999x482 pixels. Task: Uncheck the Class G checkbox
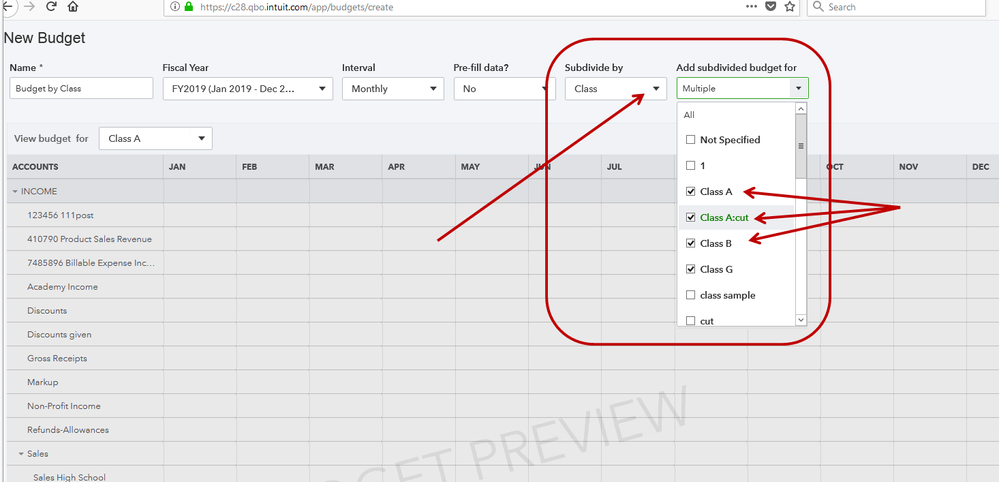tap(690, 269)
